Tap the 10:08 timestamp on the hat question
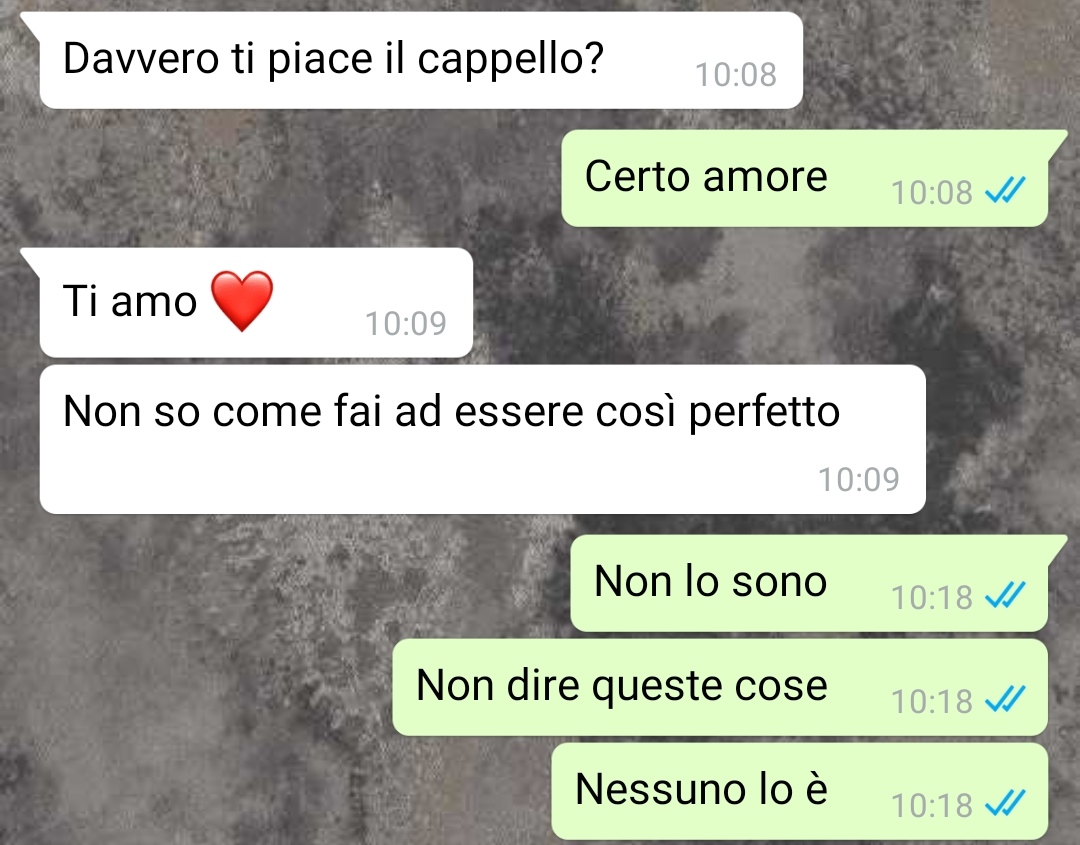 click(736, 74)
